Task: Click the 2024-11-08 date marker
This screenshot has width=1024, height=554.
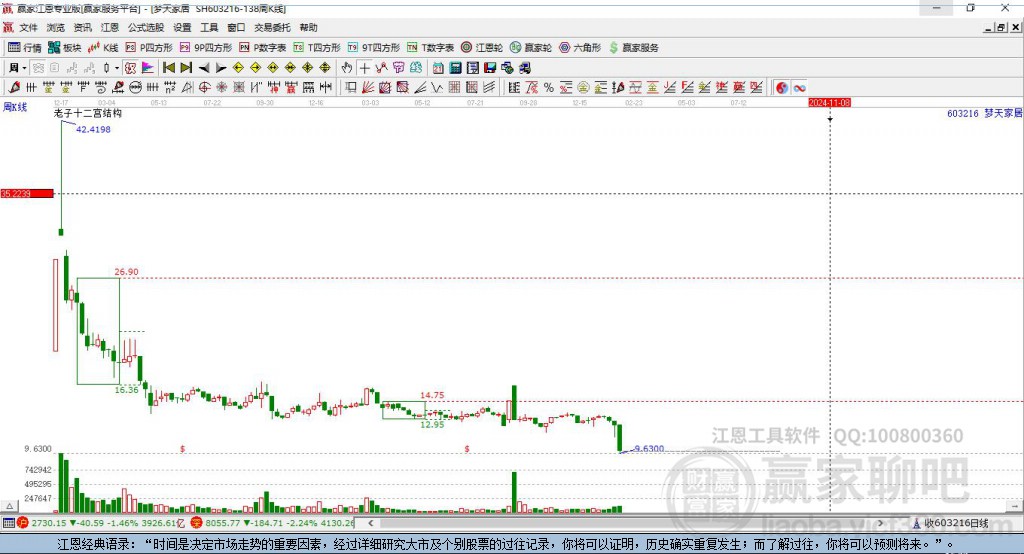Action: (x=829, y=103)
